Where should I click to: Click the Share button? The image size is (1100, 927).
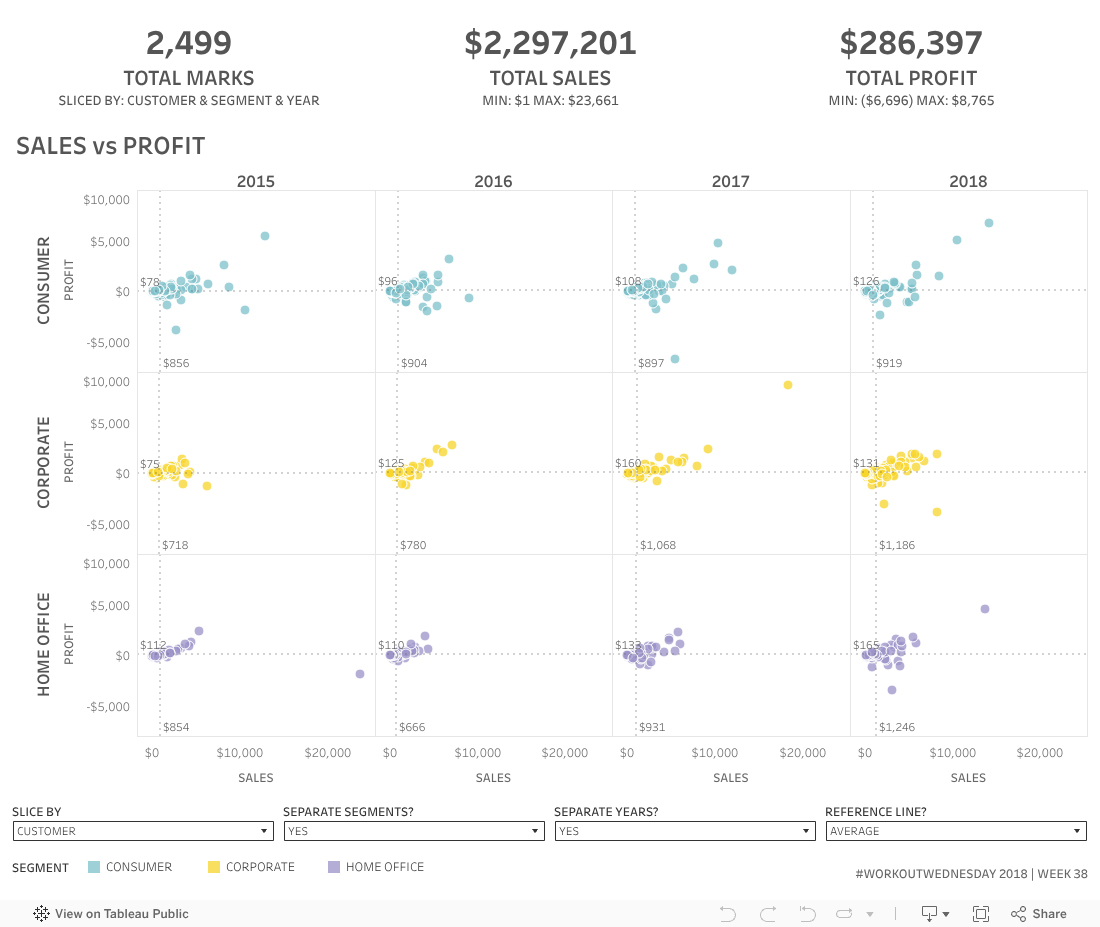pos(1039,913)
